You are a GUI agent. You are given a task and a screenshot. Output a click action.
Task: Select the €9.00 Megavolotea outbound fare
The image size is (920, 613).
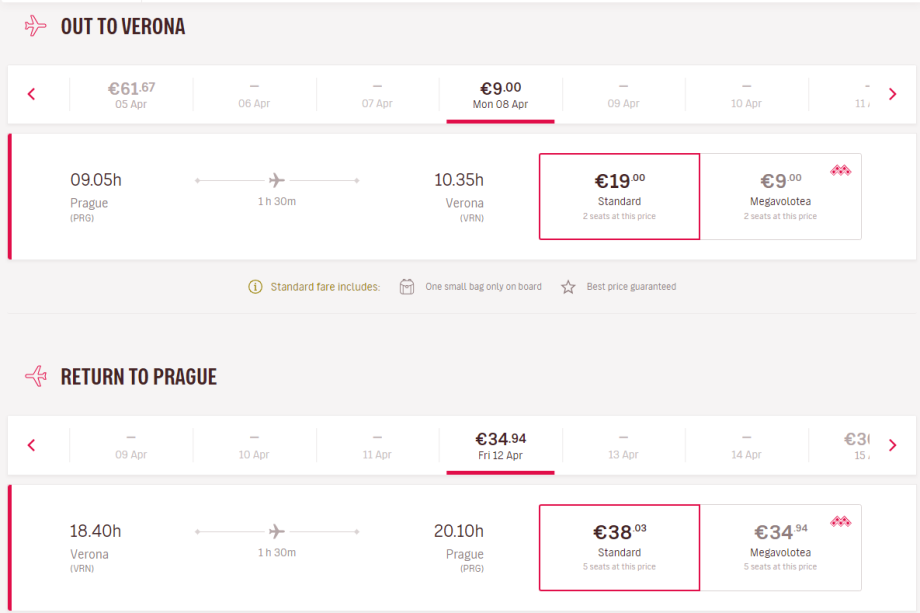pos(780,196)
